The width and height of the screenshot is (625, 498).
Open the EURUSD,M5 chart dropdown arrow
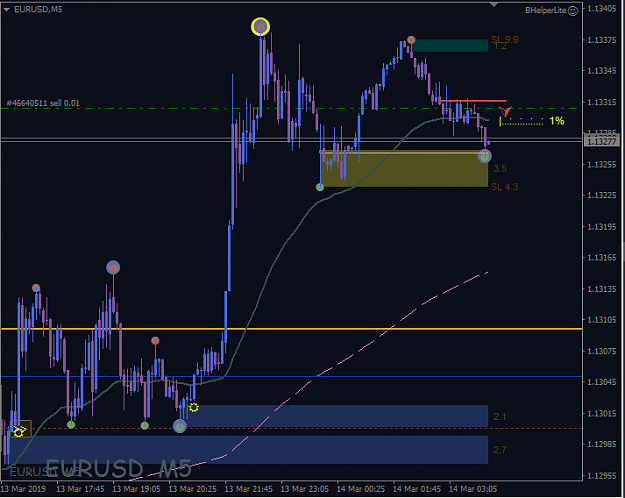click(x=6, y=9)
